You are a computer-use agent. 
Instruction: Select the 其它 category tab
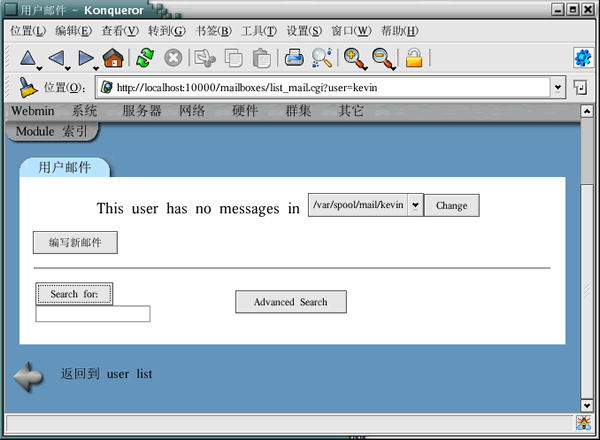pos(351,111)
